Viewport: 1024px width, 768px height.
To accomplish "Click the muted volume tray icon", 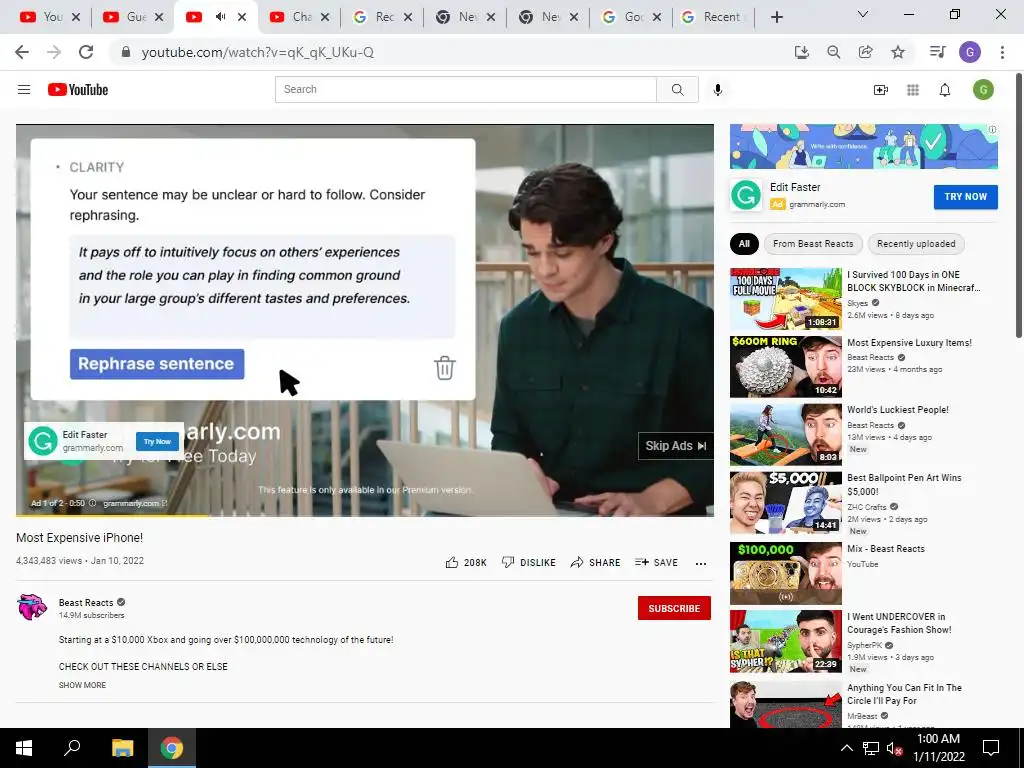I will pos(894,748).
